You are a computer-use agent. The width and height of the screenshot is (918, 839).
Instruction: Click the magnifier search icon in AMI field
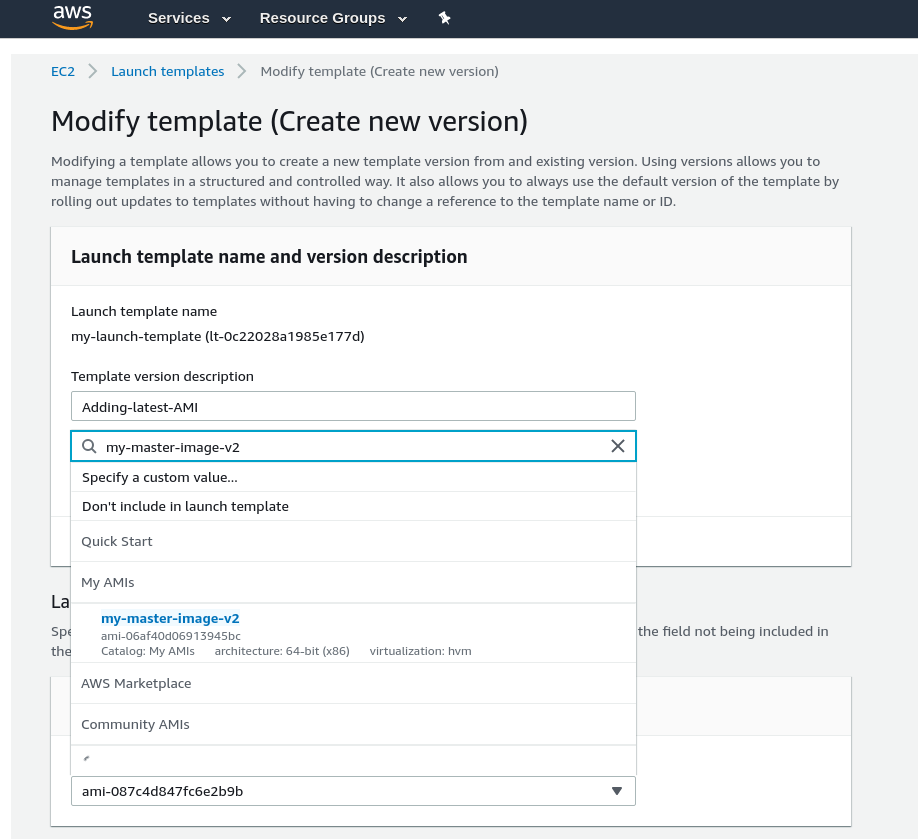click(89, 447)
